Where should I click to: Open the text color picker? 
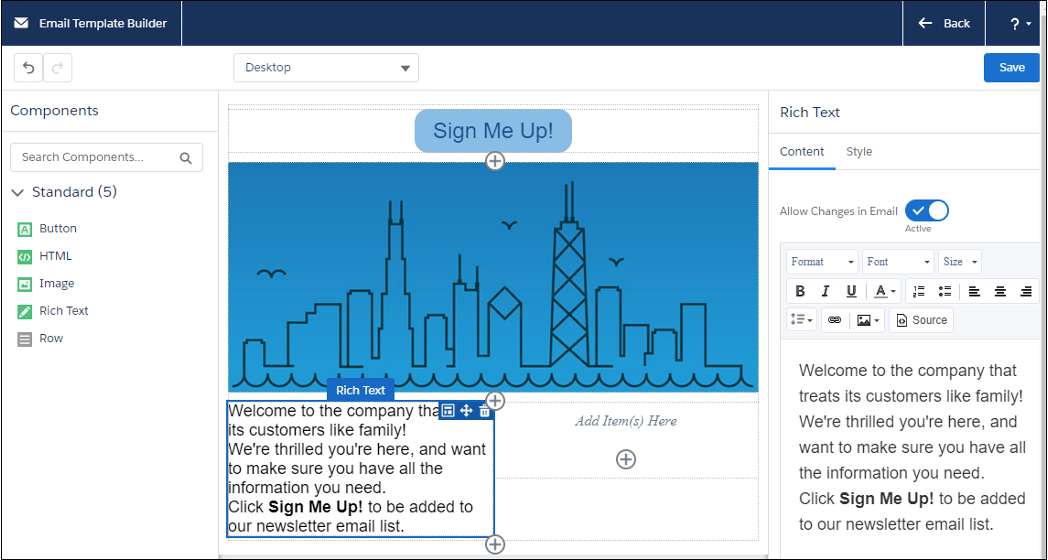click(884, 291)
